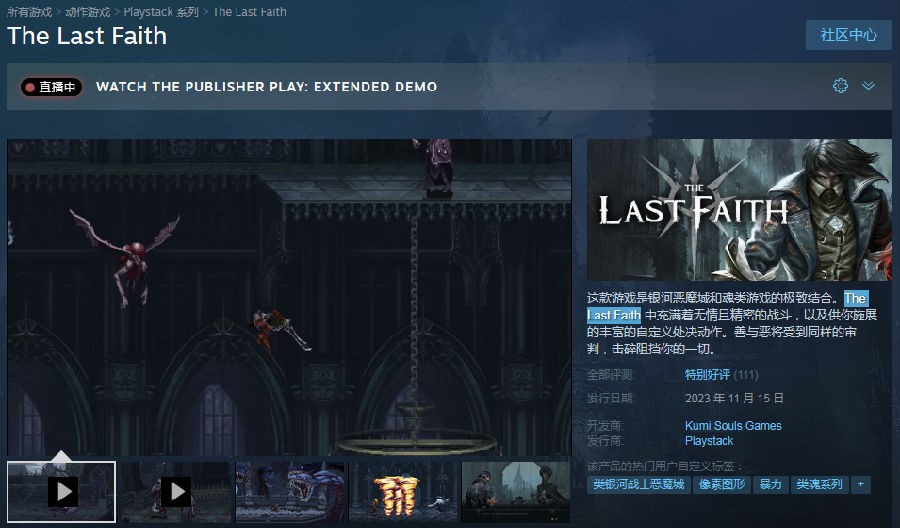This screenshot has width=900, height=528.
Task: Click the release date 2023 年 11 月 15 日
Action: coord(734,398)
